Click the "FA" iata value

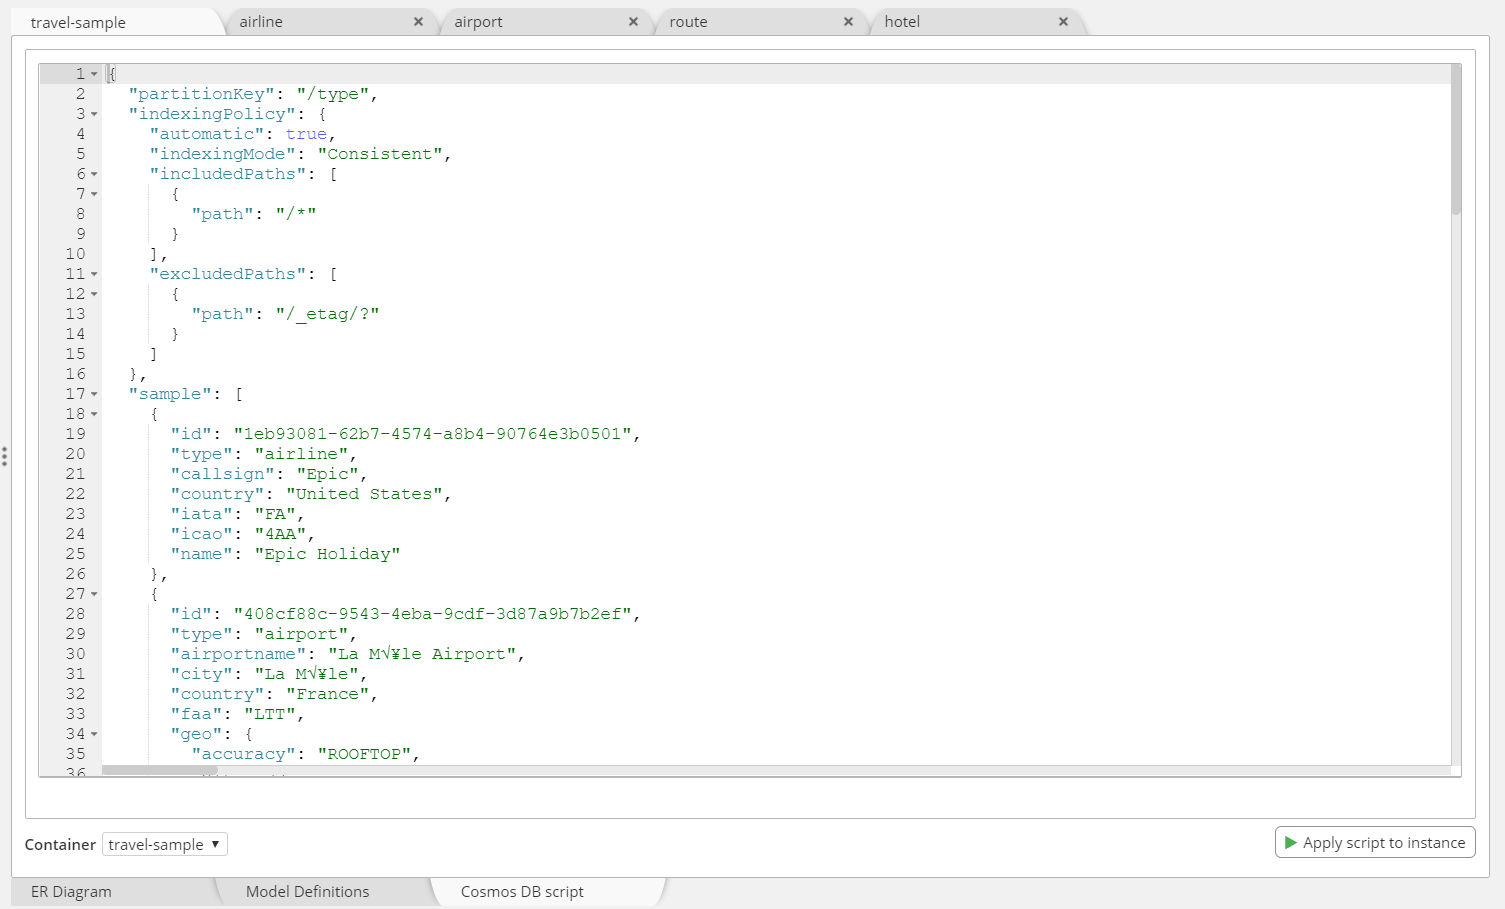(x=275, y=514)
